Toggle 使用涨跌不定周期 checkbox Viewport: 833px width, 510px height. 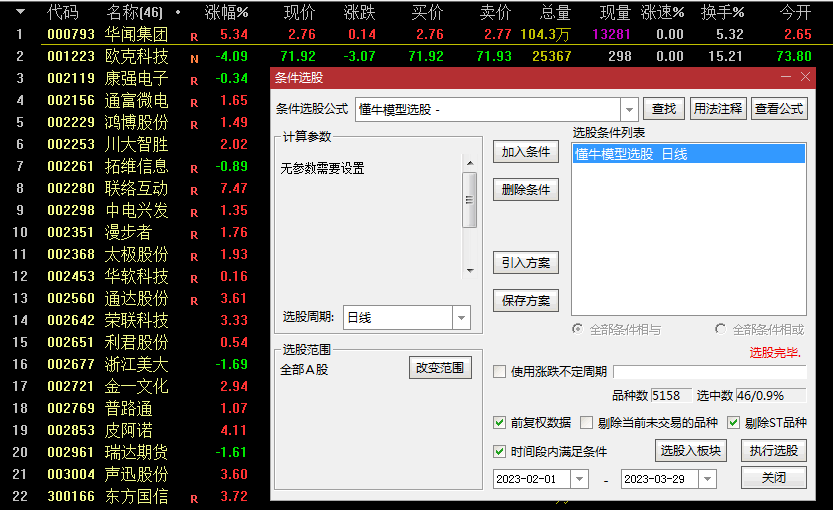[x=499, y=371]
